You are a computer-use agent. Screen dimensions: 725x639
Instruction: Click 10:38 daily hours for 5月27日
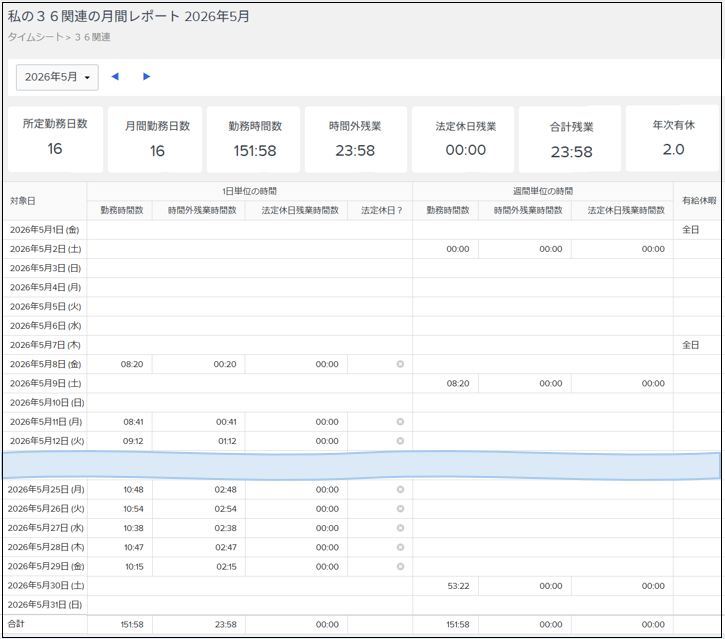(133, 528)
